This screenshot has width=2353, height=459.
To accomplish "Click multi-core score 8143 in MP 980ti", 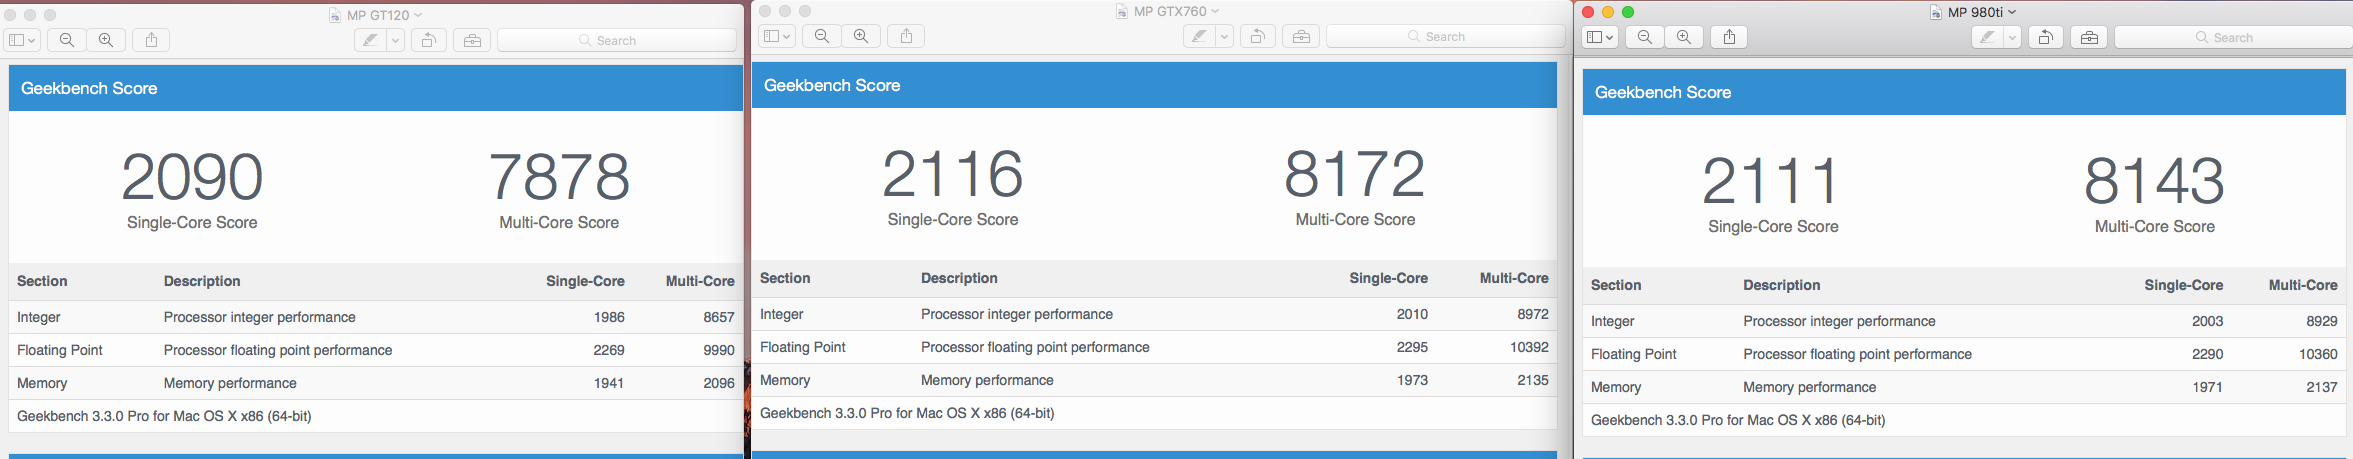I will pyautogui.click(x=2154, y=181).
